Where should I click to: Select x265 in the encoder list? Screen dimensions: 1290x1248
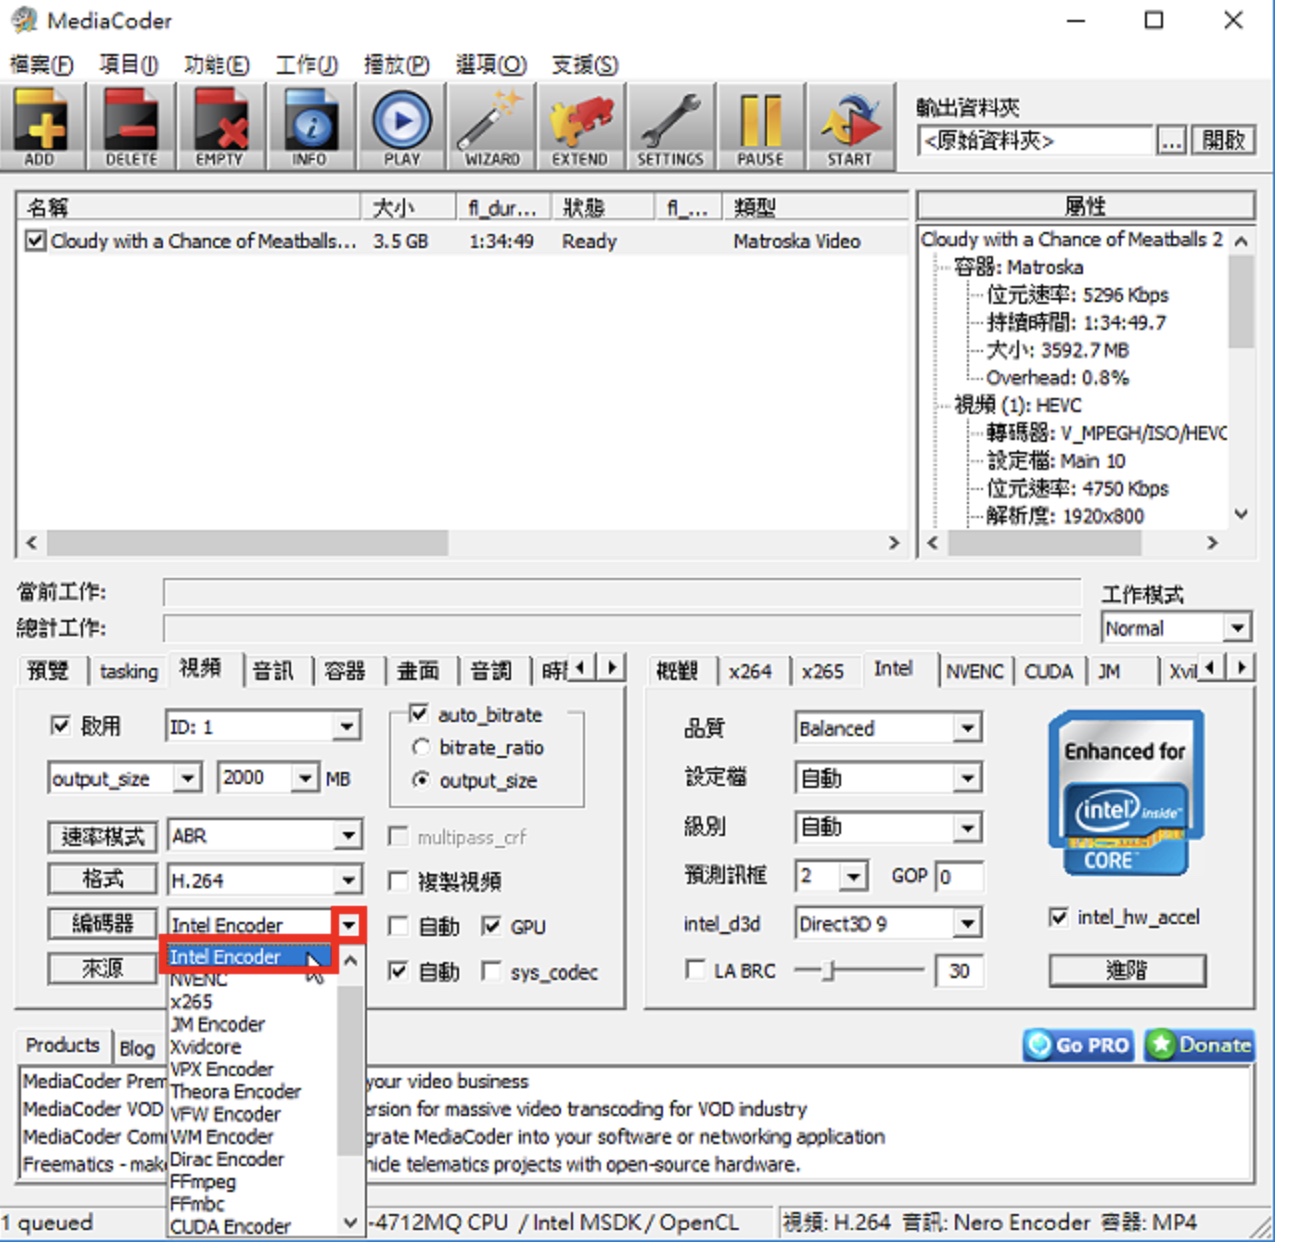click(x=190, y=1002)
